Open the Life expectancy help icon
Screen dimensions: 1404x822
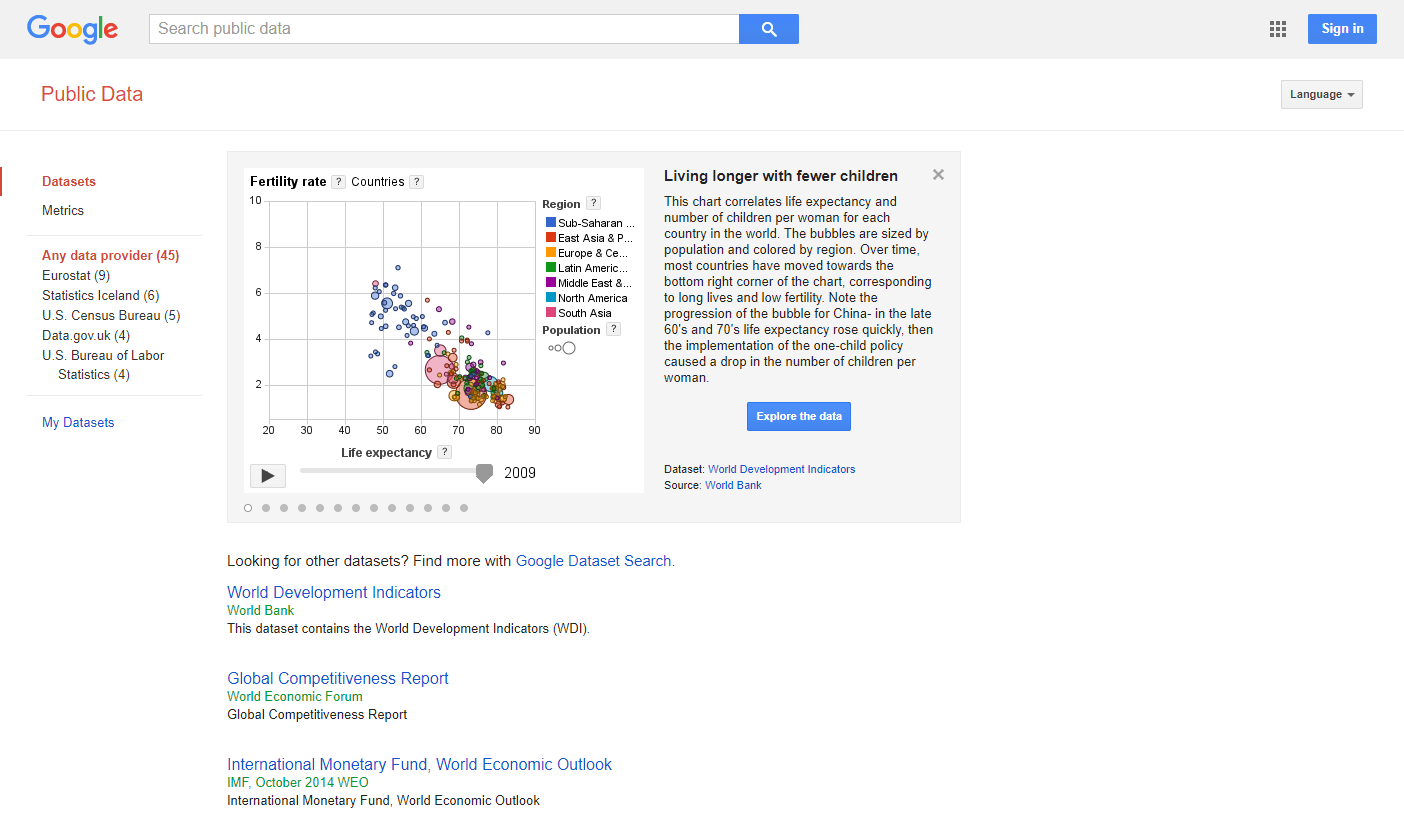(444, 451)
